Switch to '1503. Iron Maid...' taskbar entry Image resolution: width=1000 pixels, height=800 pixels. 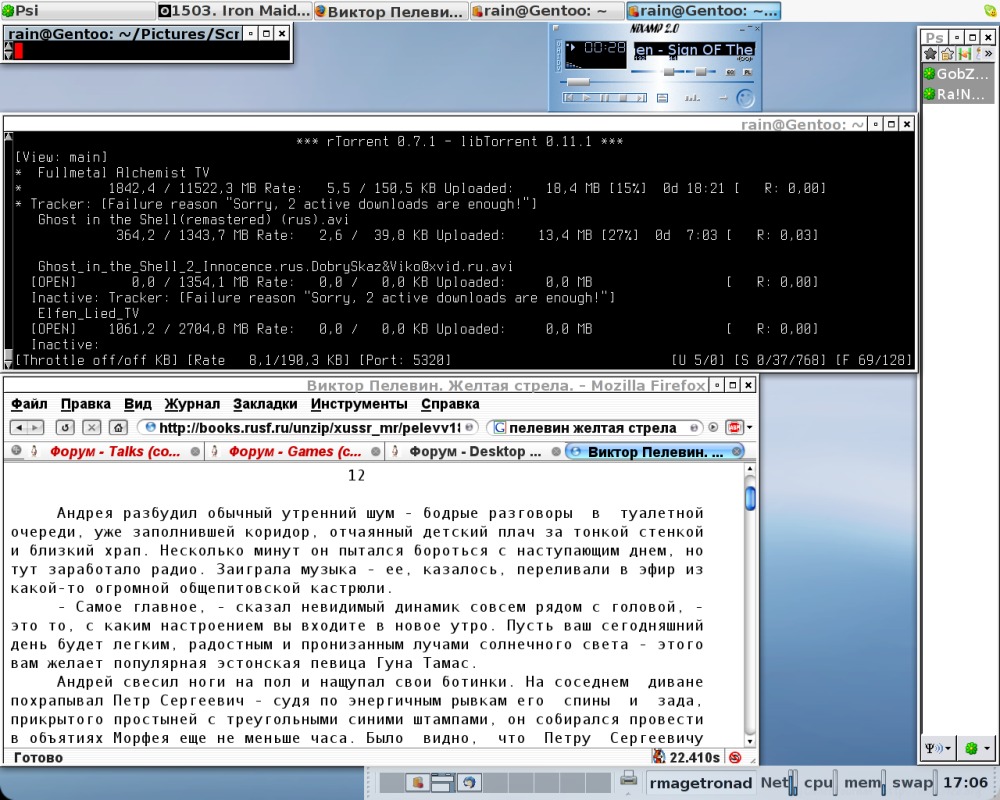point(234,10)
